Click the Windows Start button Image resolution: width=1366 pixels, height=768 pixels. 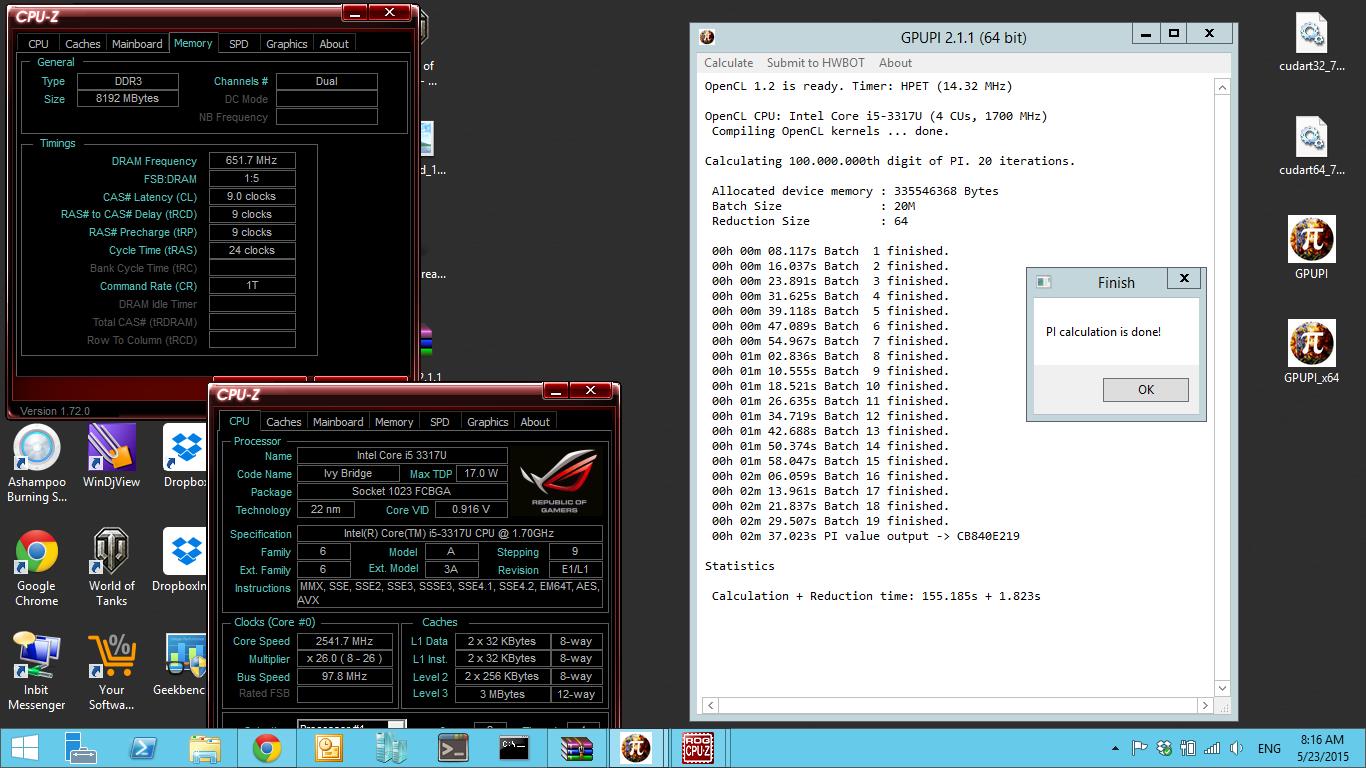24,748
